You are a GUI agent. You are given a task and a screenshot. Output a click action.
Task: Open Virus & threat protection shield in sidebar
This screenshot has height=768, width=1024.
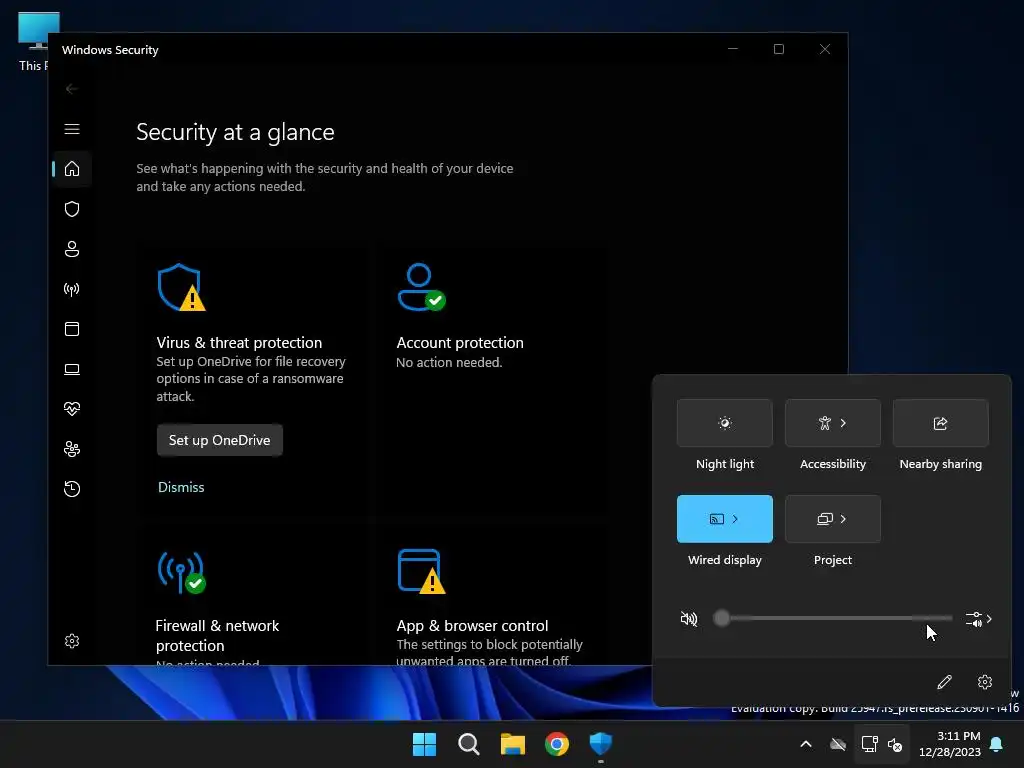[x=72, y=209]
